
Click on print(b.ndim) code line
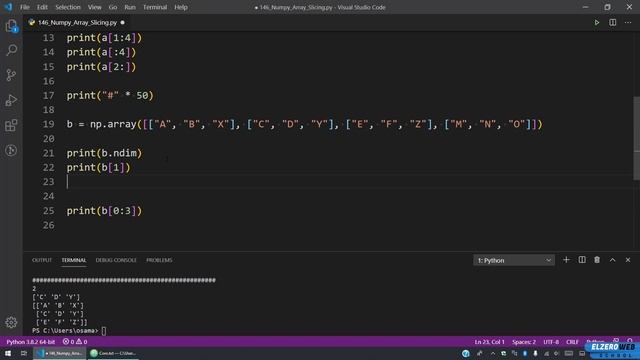pos(104,153)
